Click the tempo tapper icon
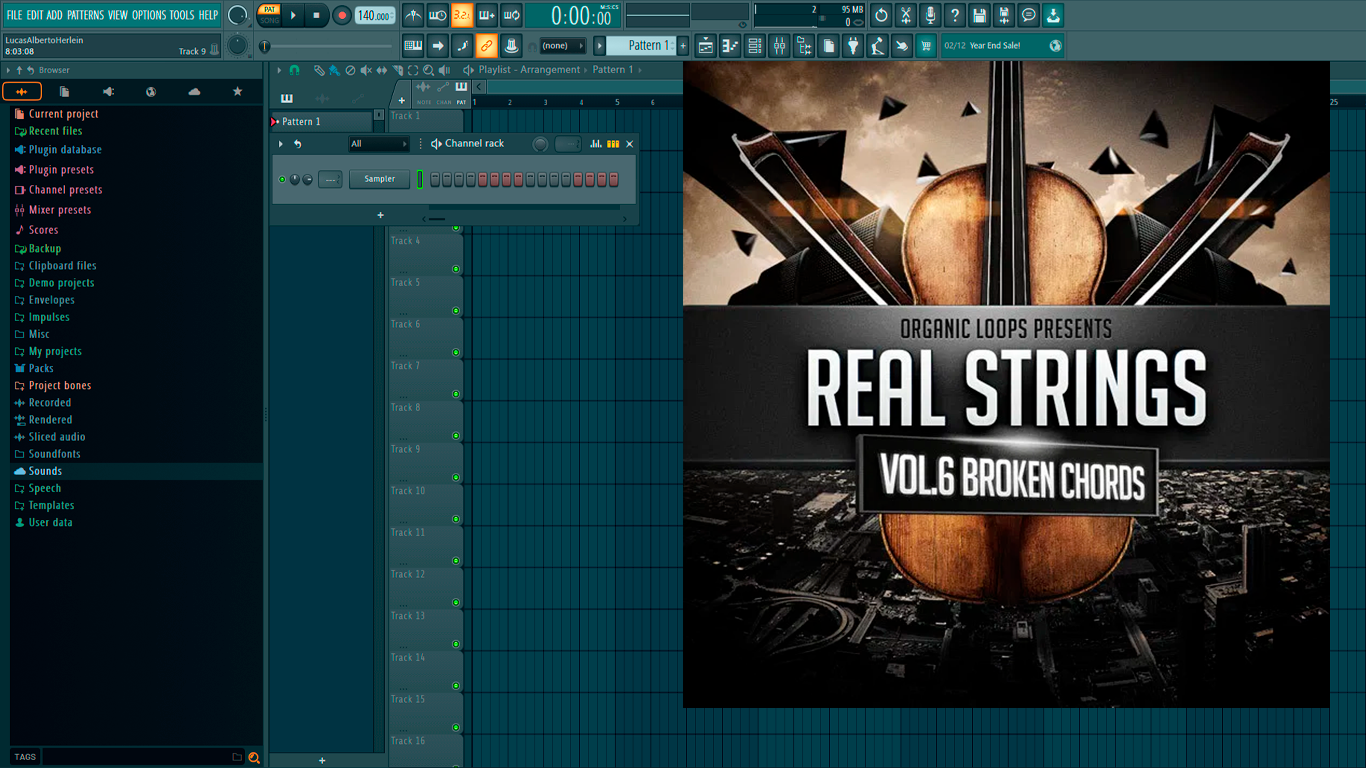 [877, 45]
